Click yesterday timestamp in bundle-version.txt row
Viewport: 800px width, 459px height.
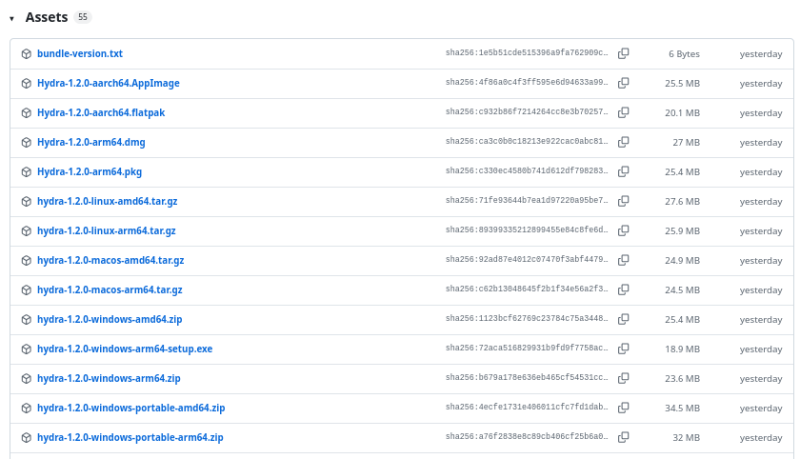click(x=761, y=54)
